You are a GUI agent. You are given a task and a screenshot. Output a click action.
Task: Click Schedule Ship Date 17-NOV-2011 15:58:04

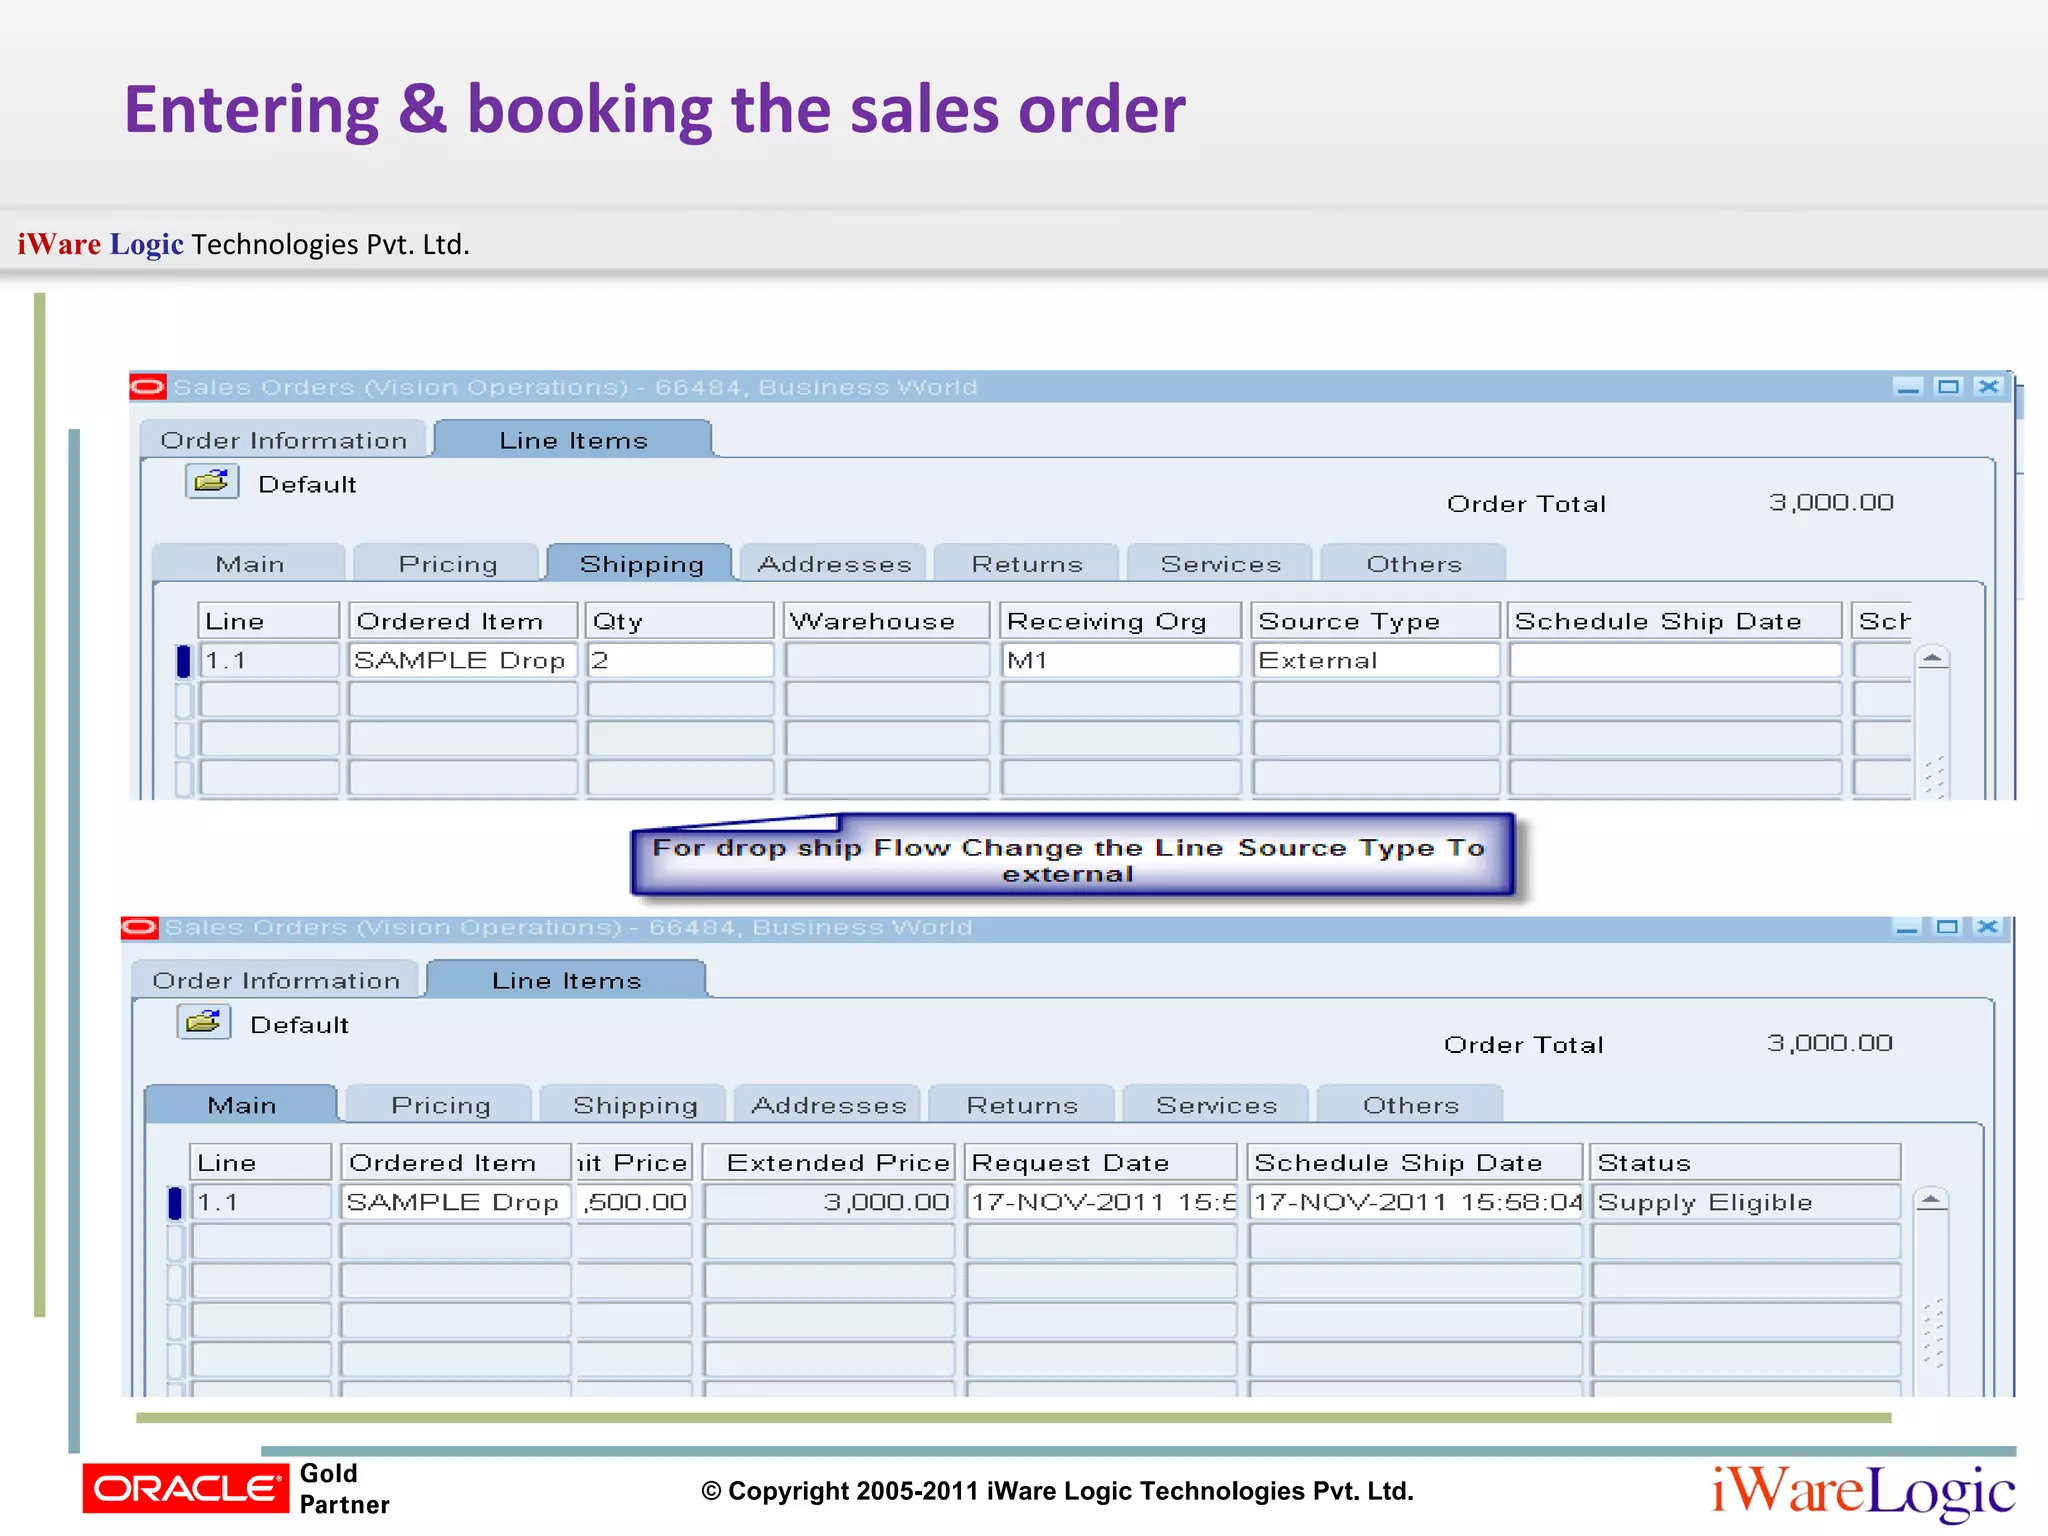(1416, 1201)
